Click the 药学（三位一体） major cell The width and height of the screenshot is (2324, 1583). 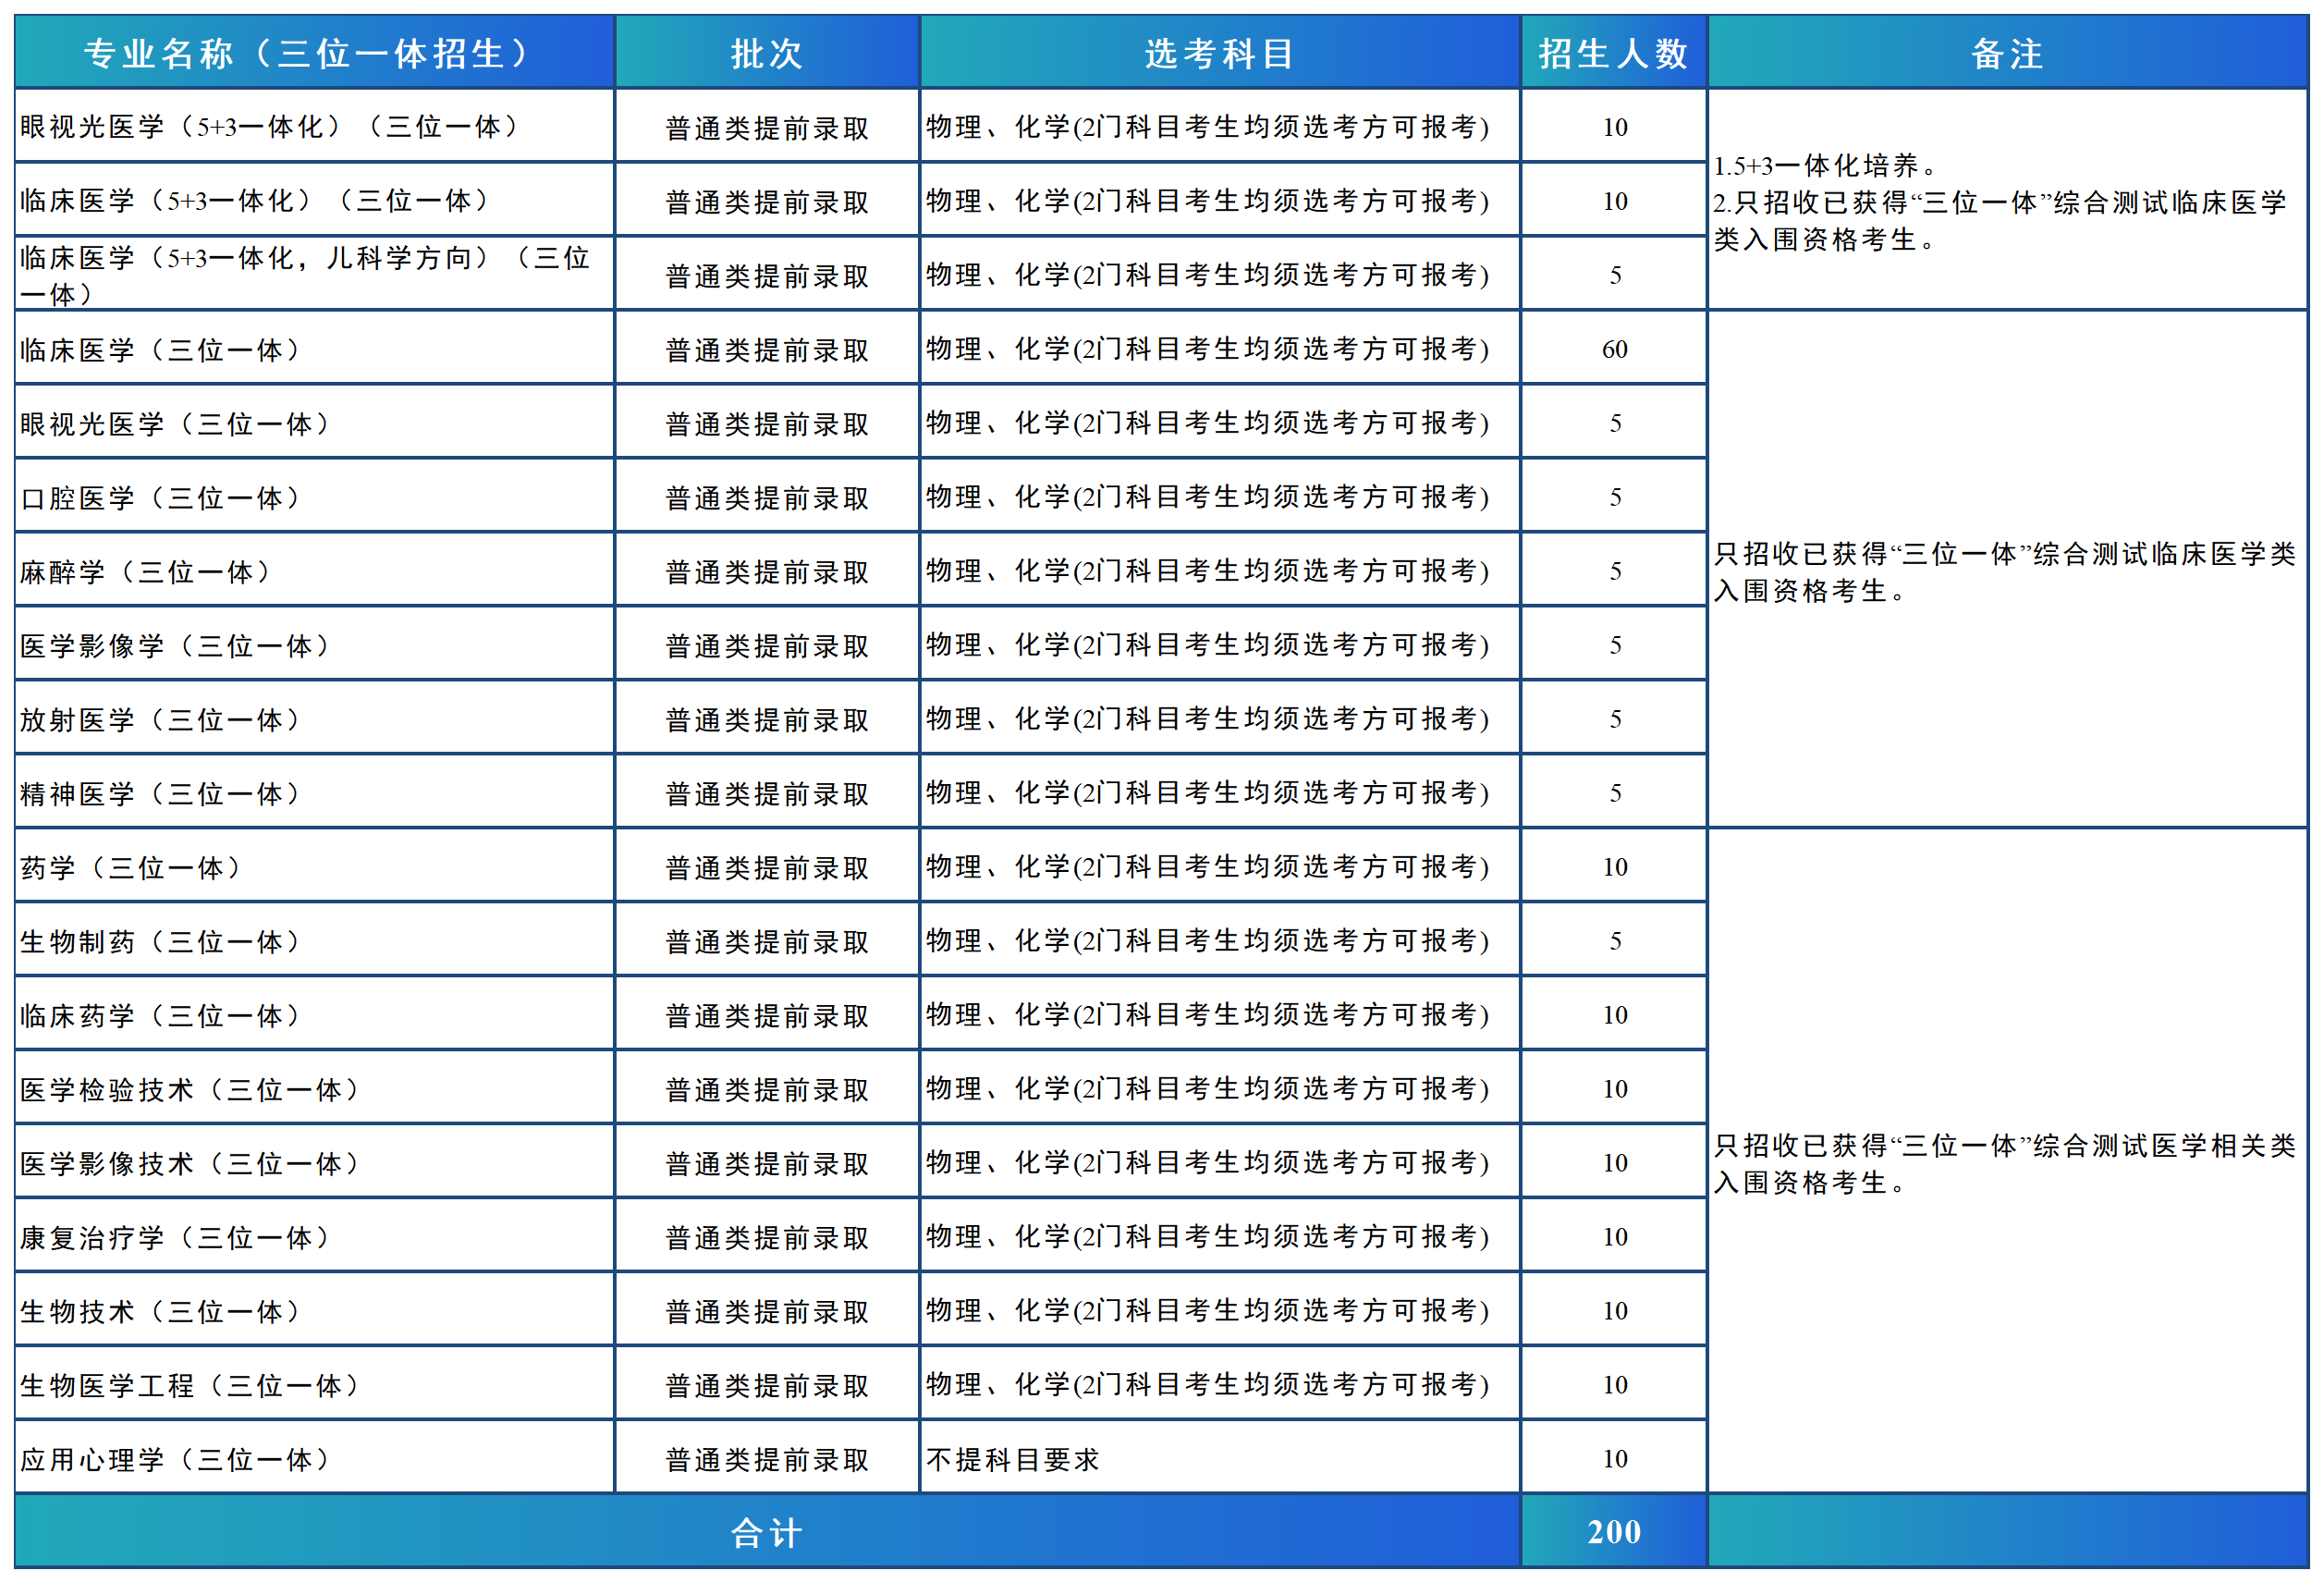tap(131, 867)
